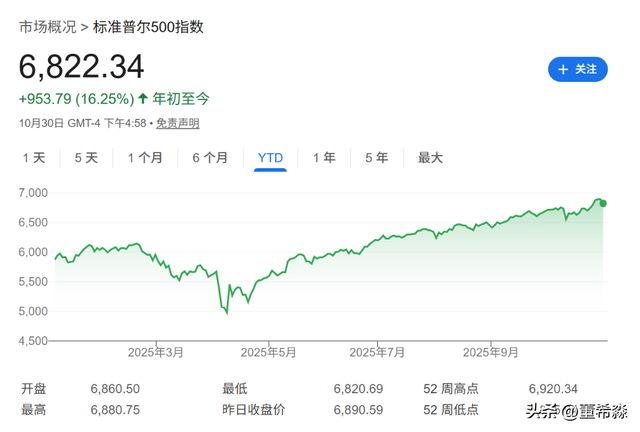Image resolution: width=640 pixels, height=432 pixels.
Task: Click the 最低 value 6,820.69
Action: (358, 389)
